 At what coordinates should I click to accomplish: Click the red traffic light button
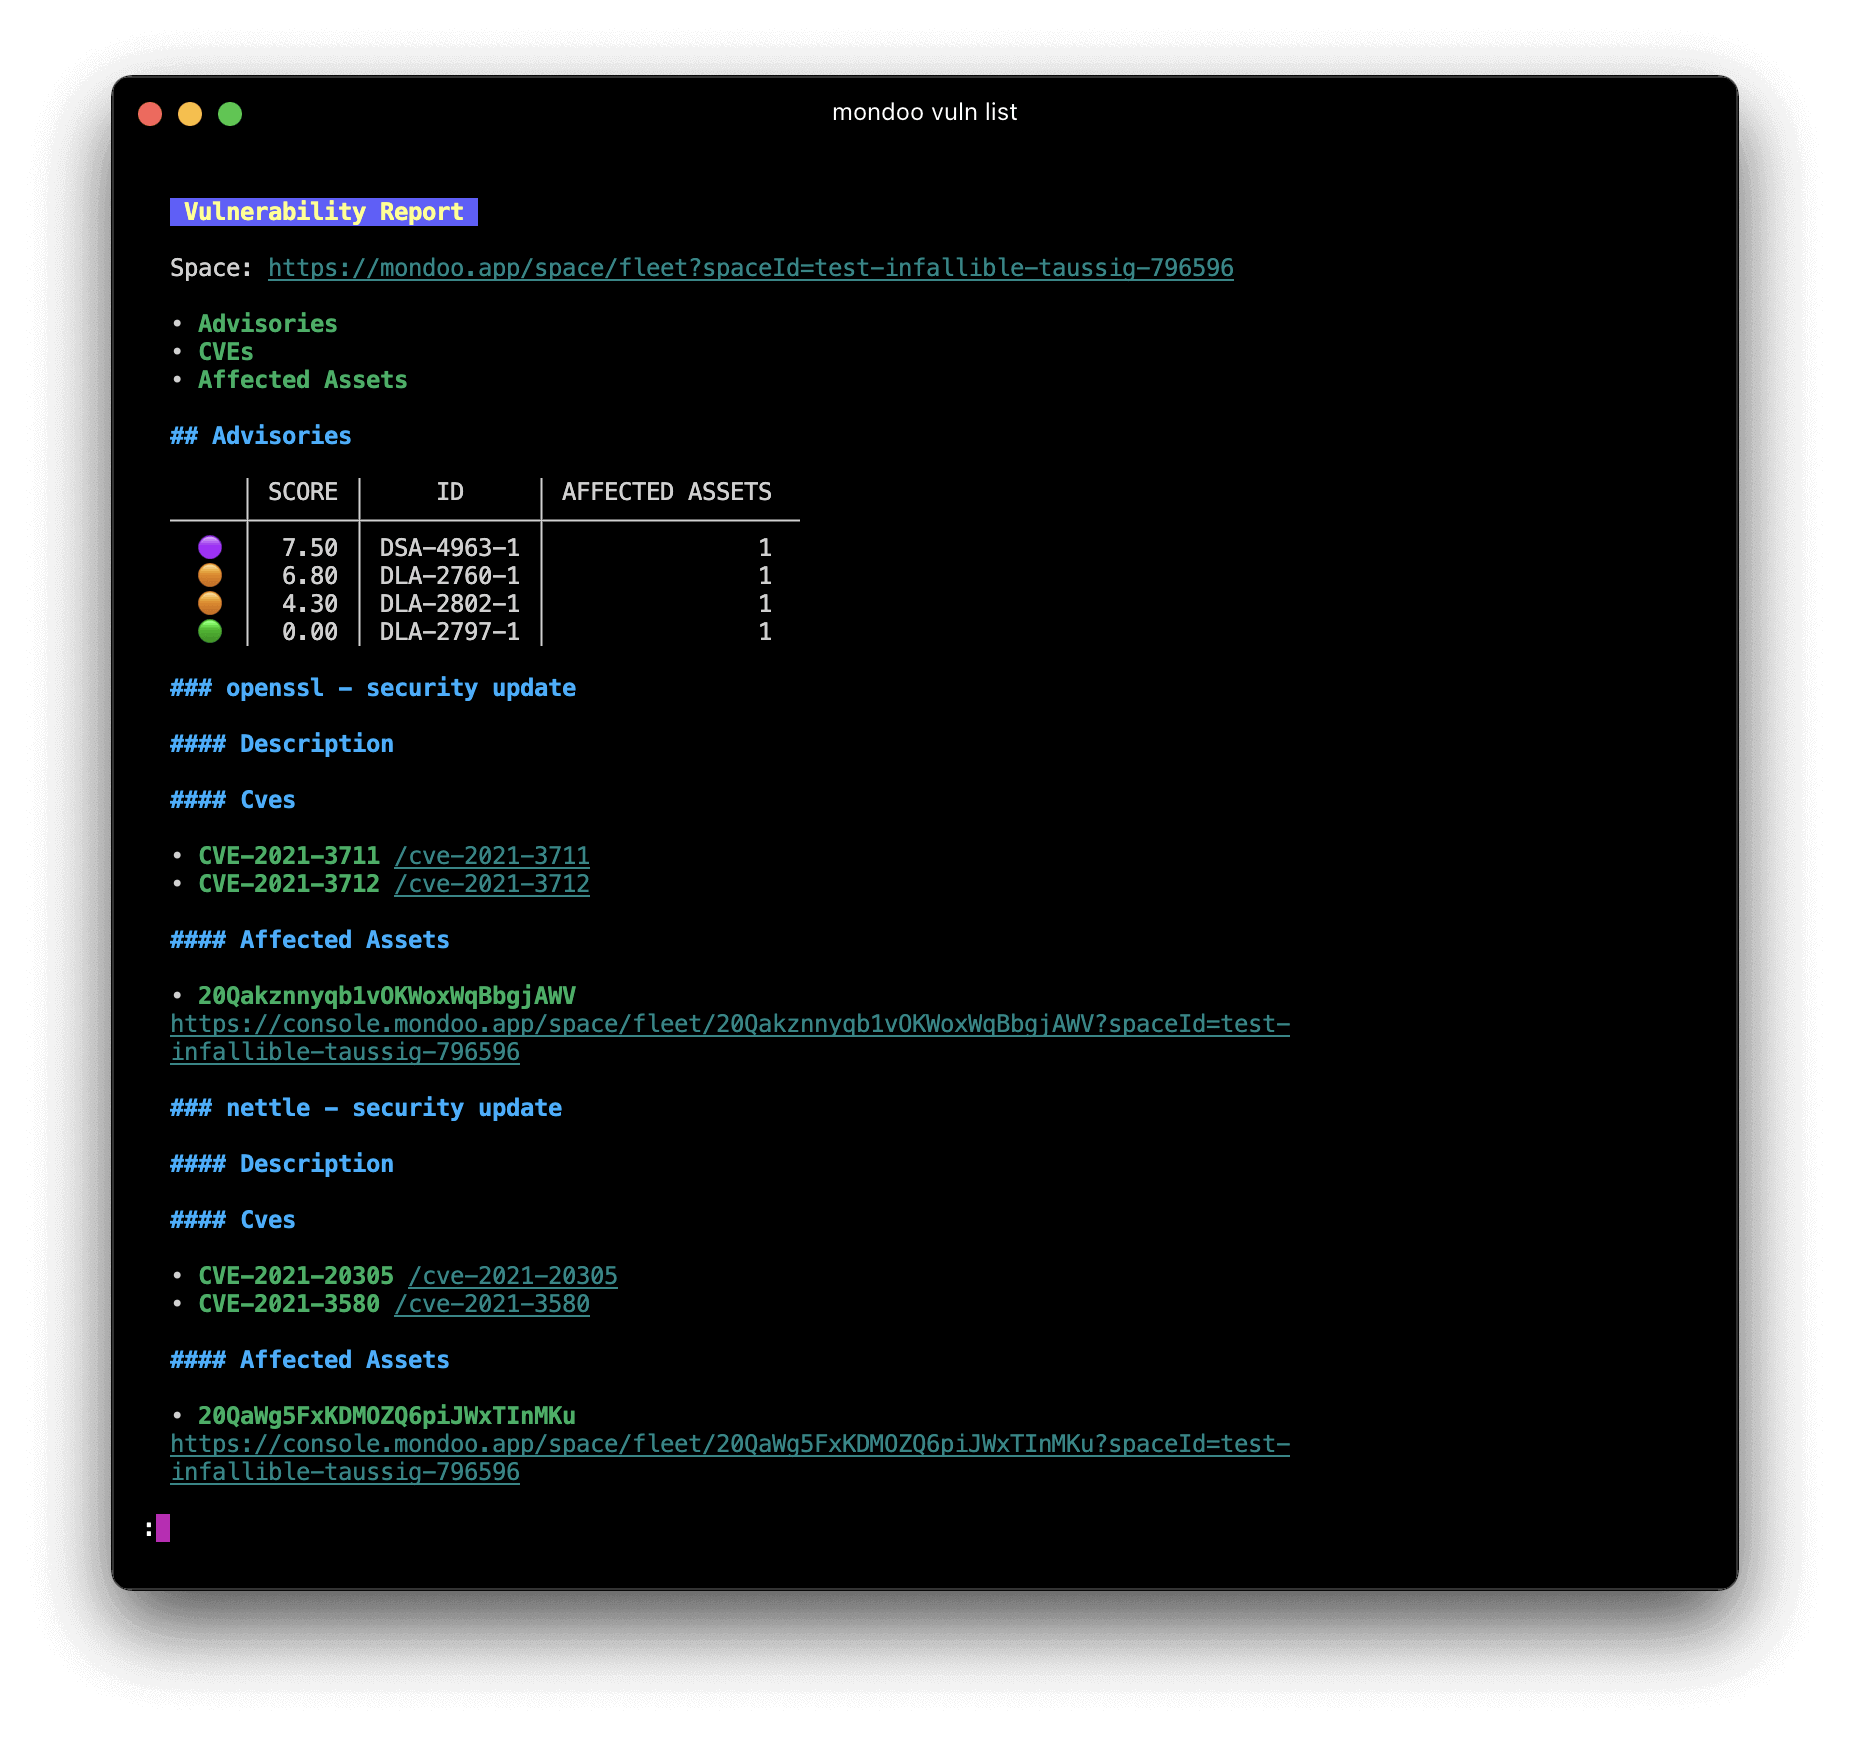coord(150,114)
